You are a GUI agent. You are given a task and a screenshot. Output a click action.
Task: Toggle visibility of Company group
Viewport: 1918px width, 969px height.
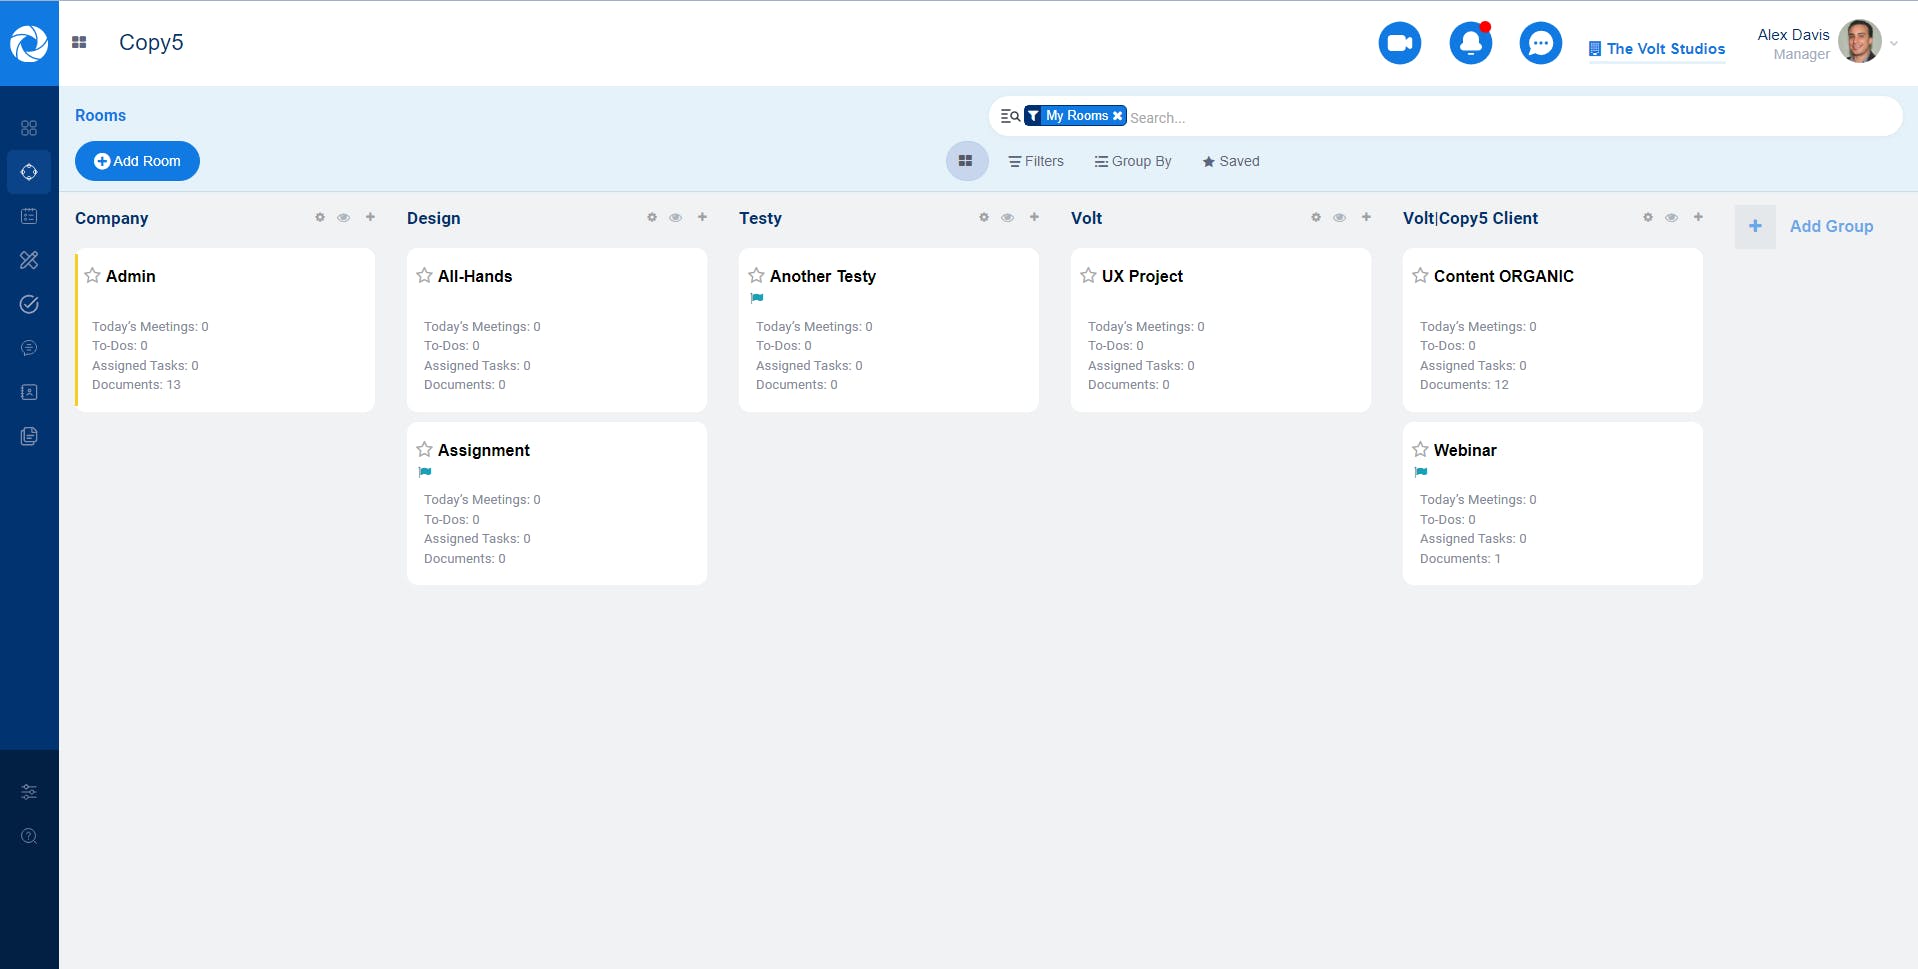click(344, 217)
